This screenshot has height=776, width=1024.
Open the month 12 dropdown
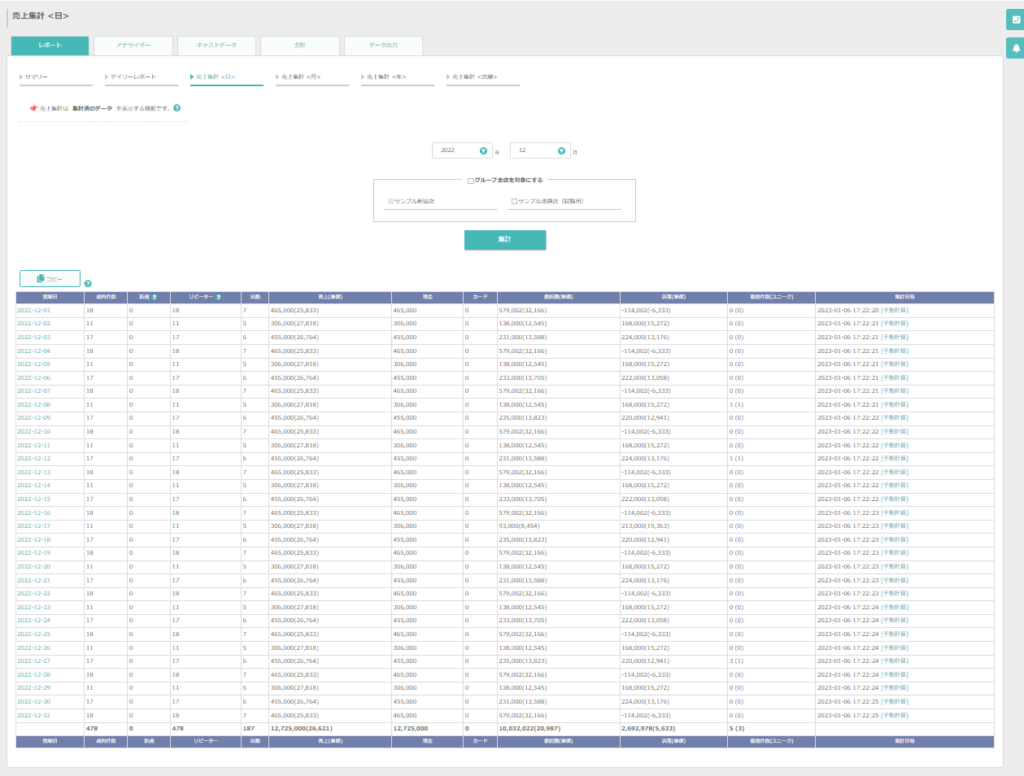pos(540,150)
